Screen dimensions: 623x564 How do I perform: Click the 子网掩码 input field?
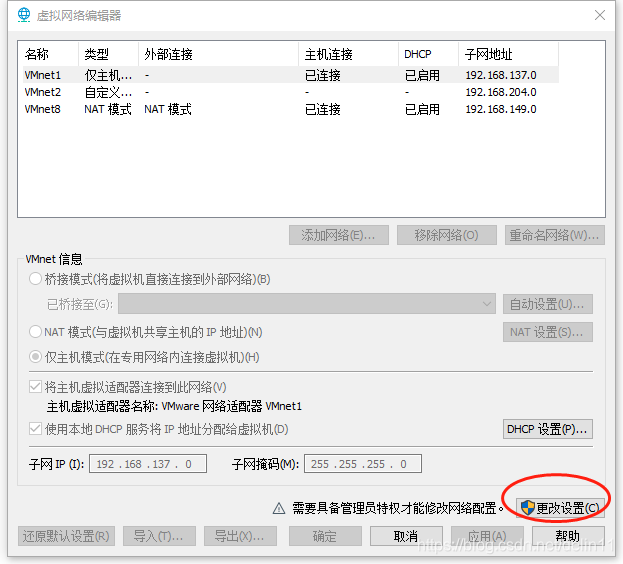pos(363,464)
